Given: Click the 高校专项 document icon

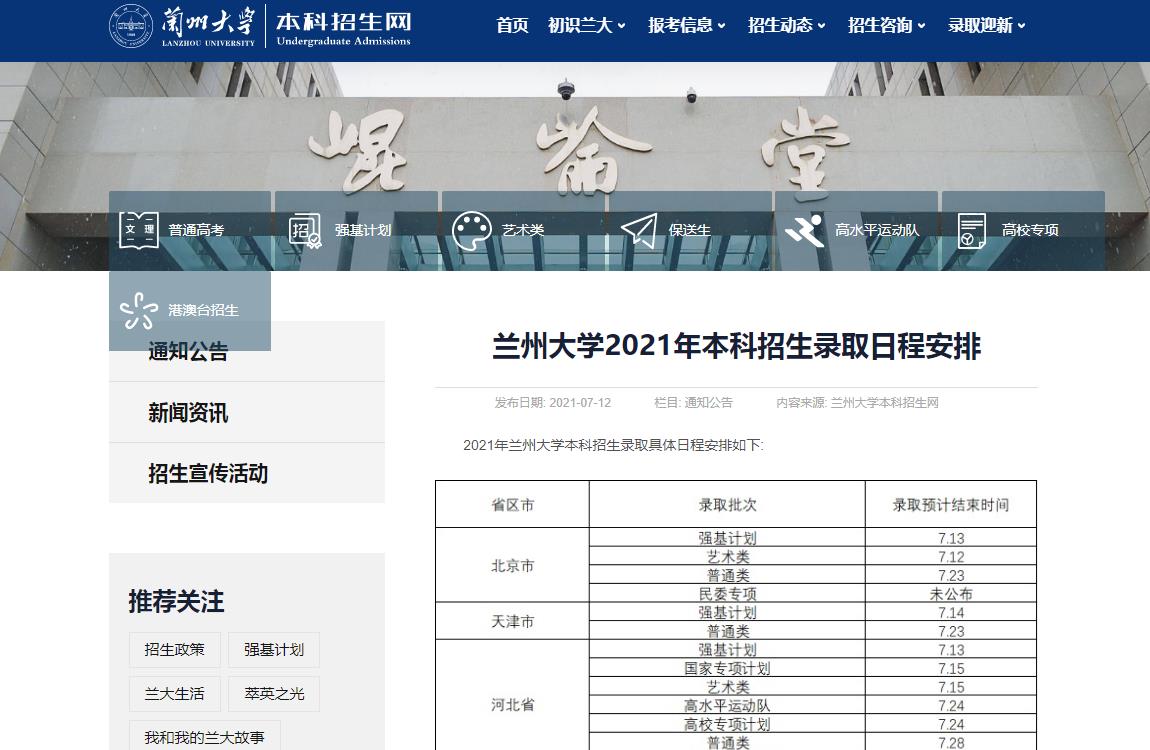Looking at the screenshot, I should (x=971, y=230).
